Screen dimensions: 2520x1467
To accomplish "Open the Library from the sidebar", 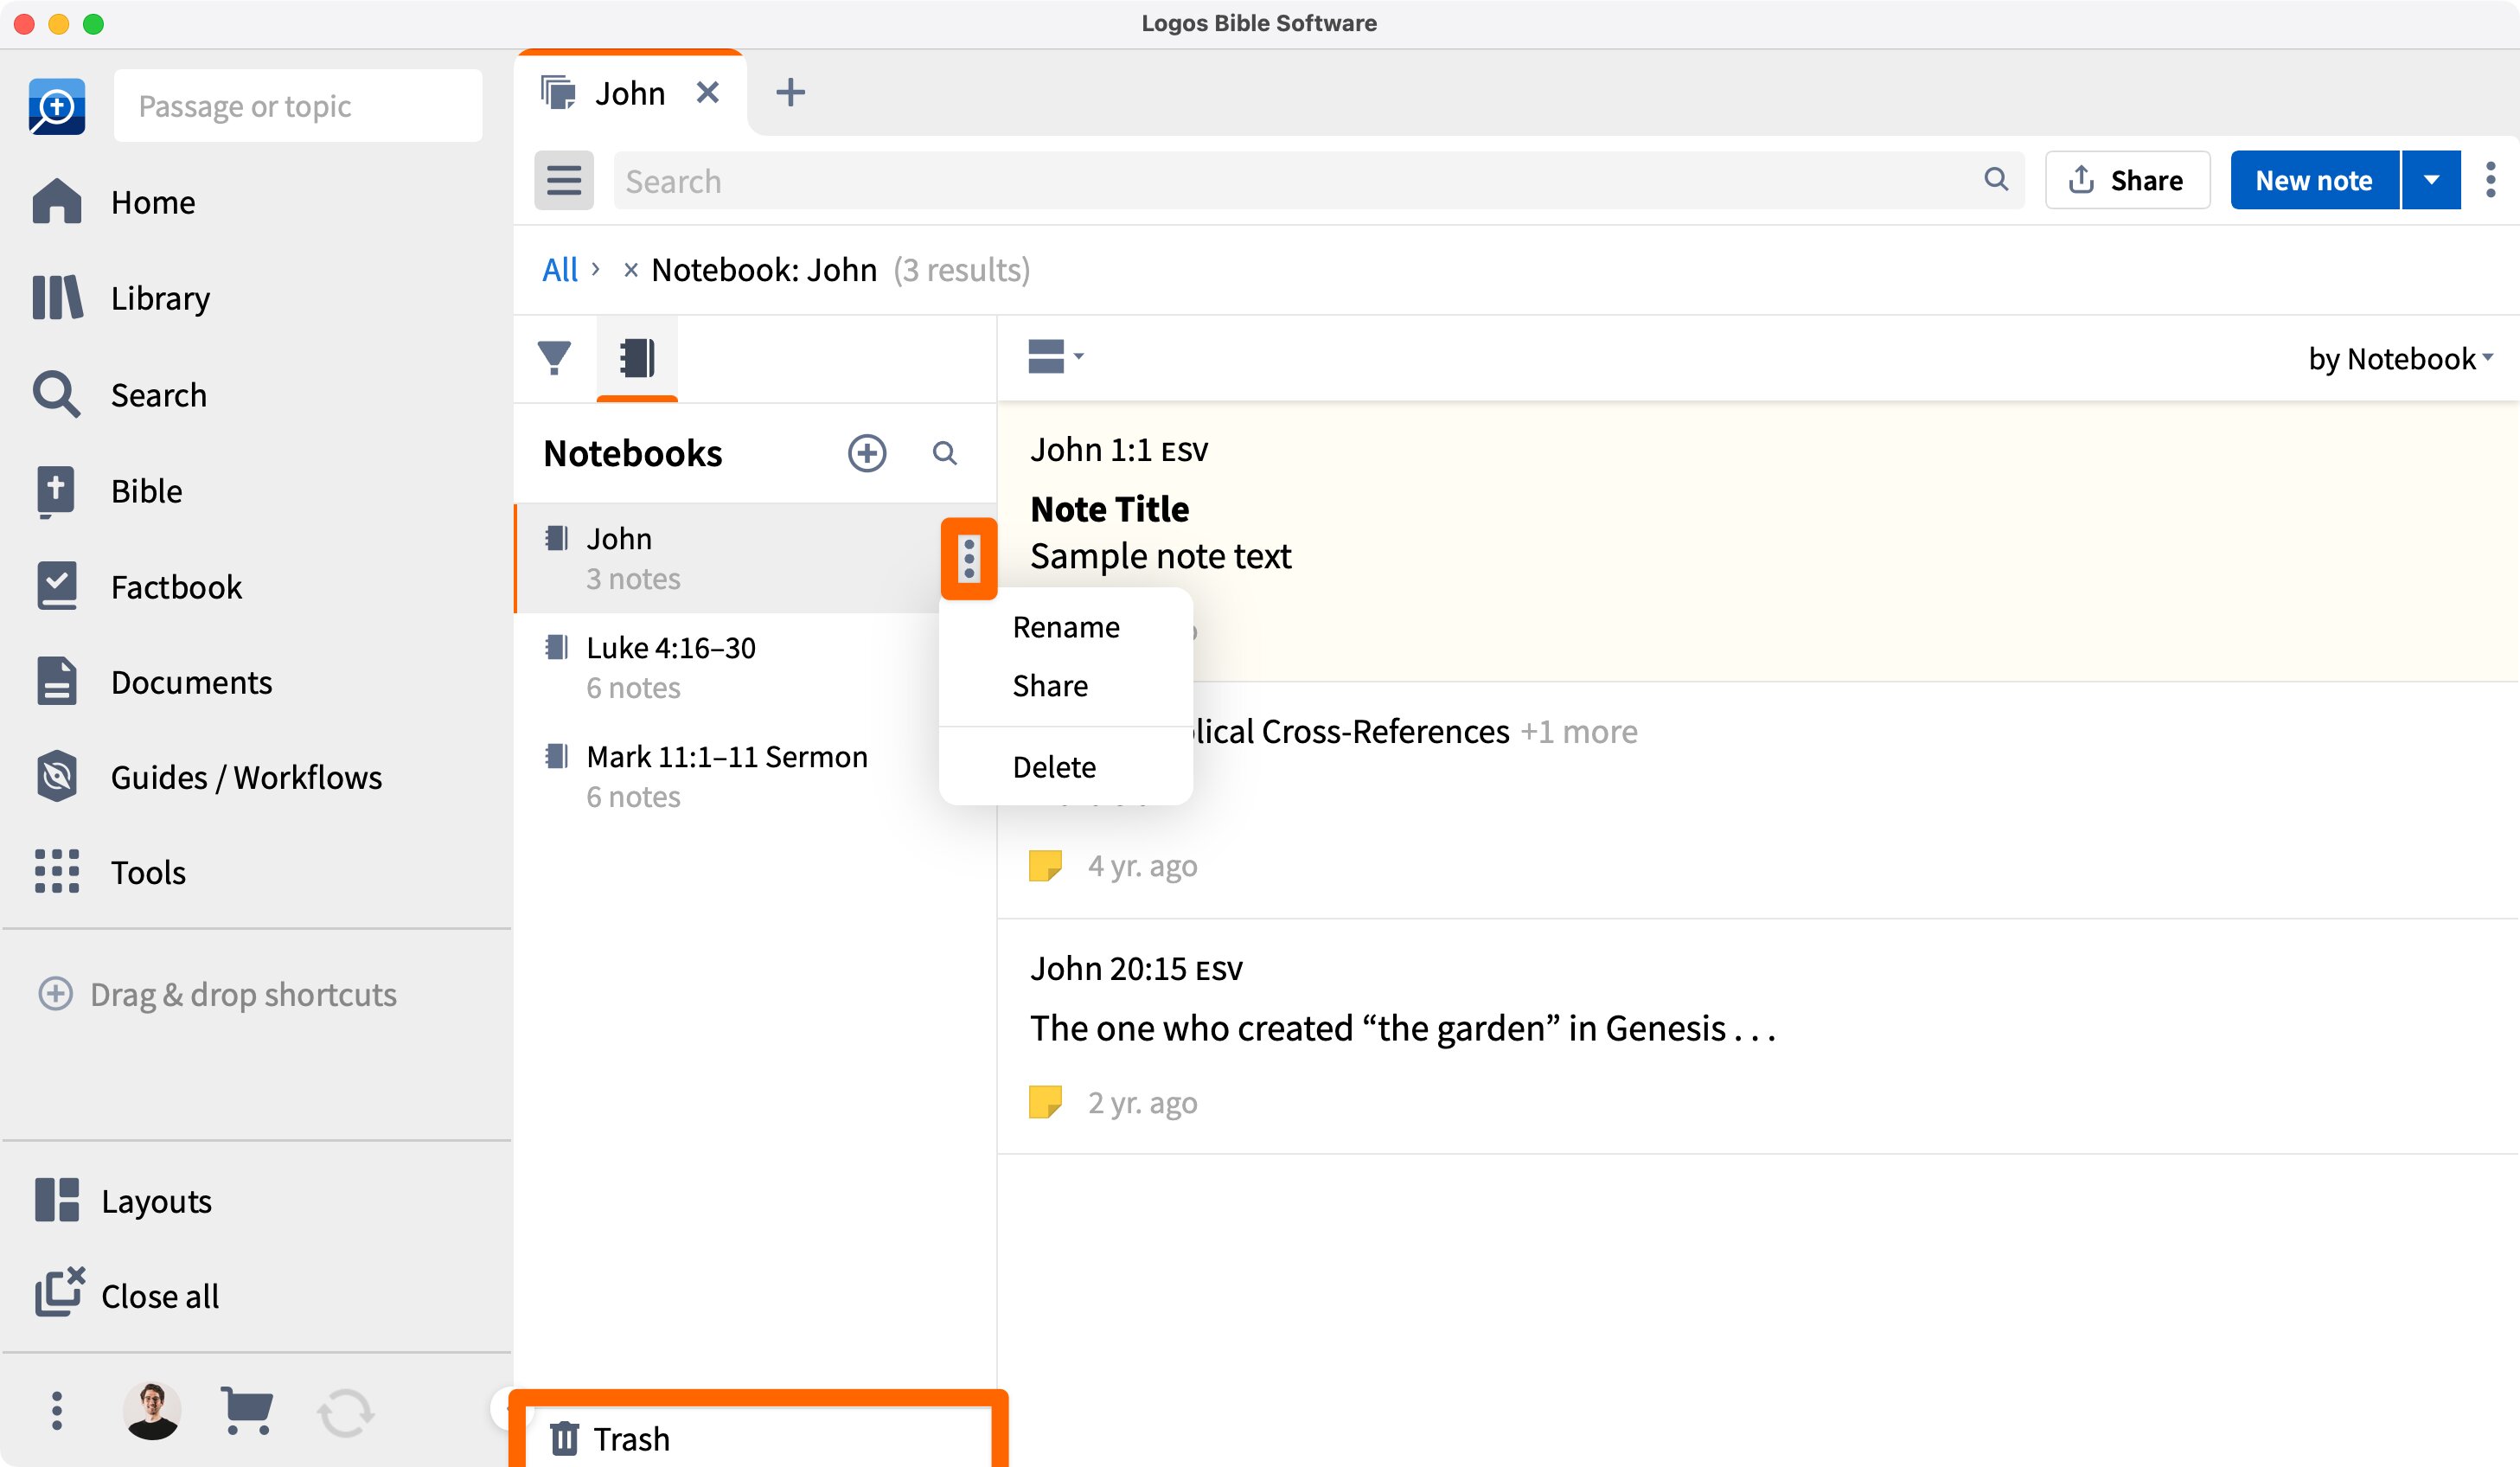I will [121, 298].
